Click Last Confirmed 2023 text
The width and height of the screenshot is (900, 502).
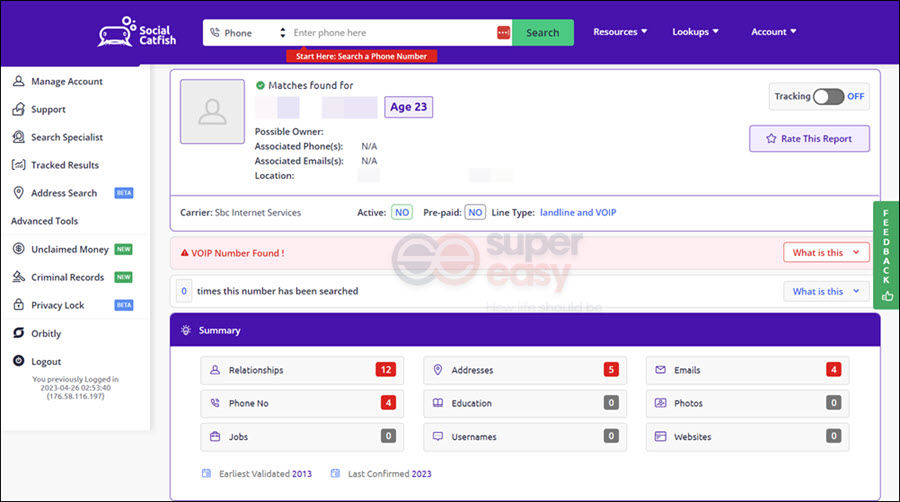[389, 474]
